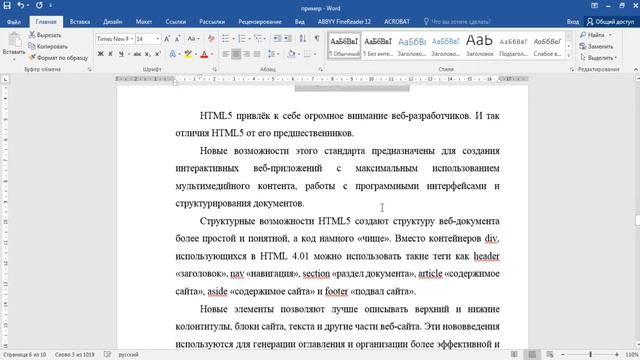Collapse the ribbon with the chevron

636,69
